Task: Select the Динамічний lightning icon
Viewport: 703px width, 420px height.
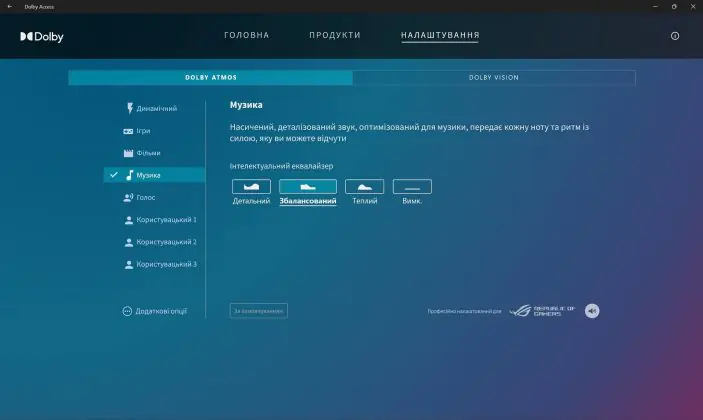Action: pos(130,108)
